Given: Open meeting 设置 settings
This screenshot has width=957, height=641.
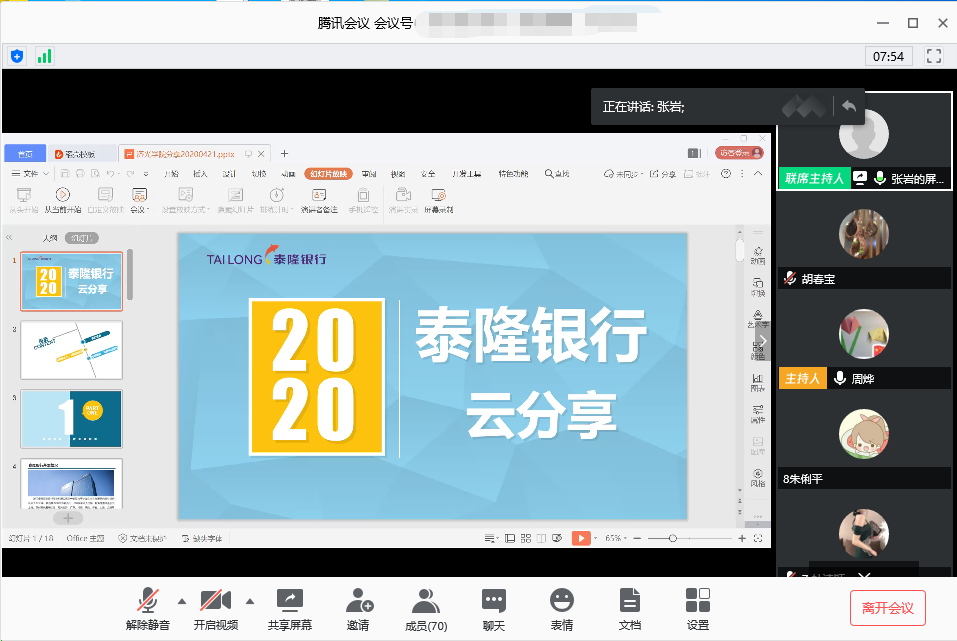Looking at the screenshot, I should coord(698,609).
